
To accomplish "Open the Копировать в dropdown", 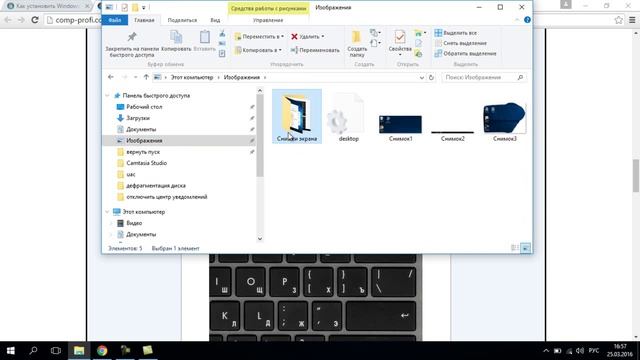I will 258,50.
